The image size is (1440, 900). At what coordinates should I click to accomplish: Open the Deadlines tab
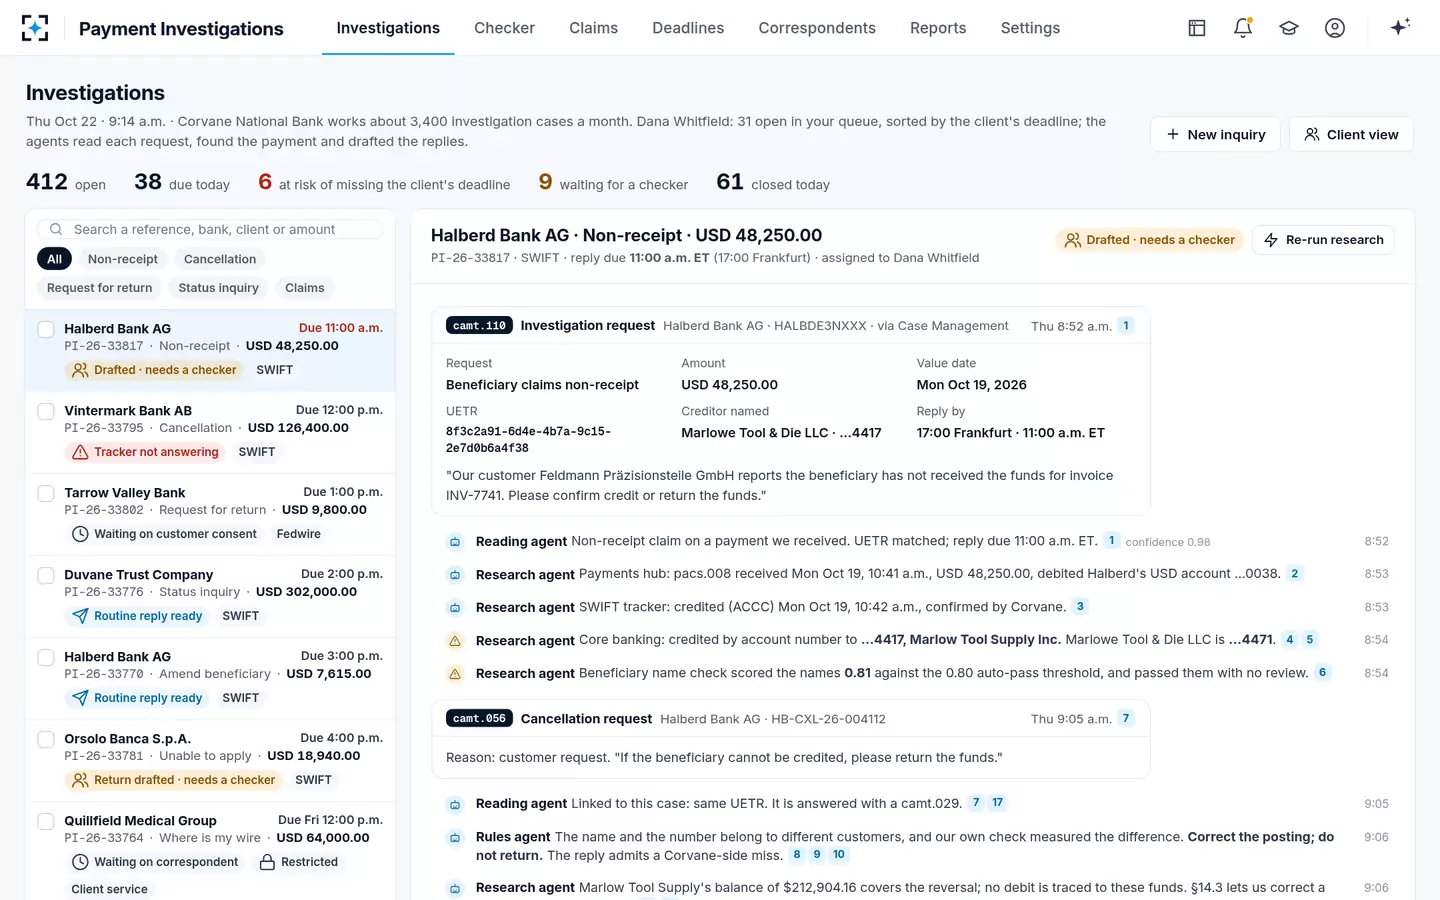point(688,28)
